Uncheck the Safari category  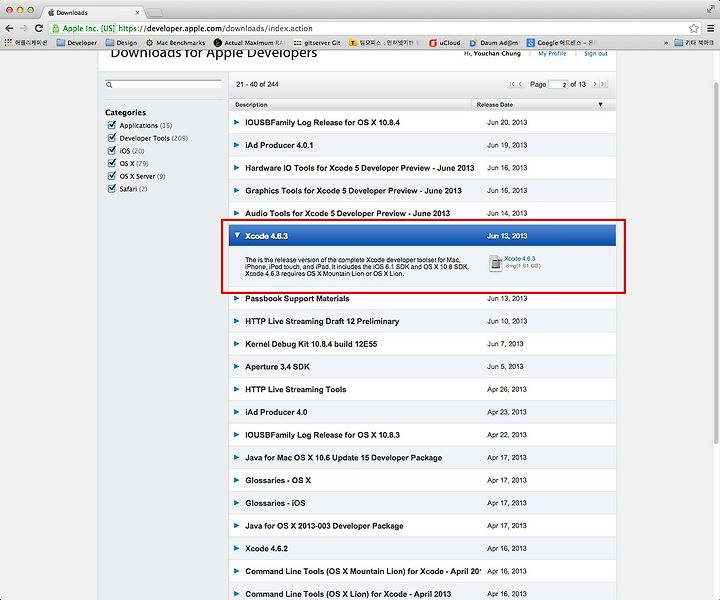pos(112,188)
